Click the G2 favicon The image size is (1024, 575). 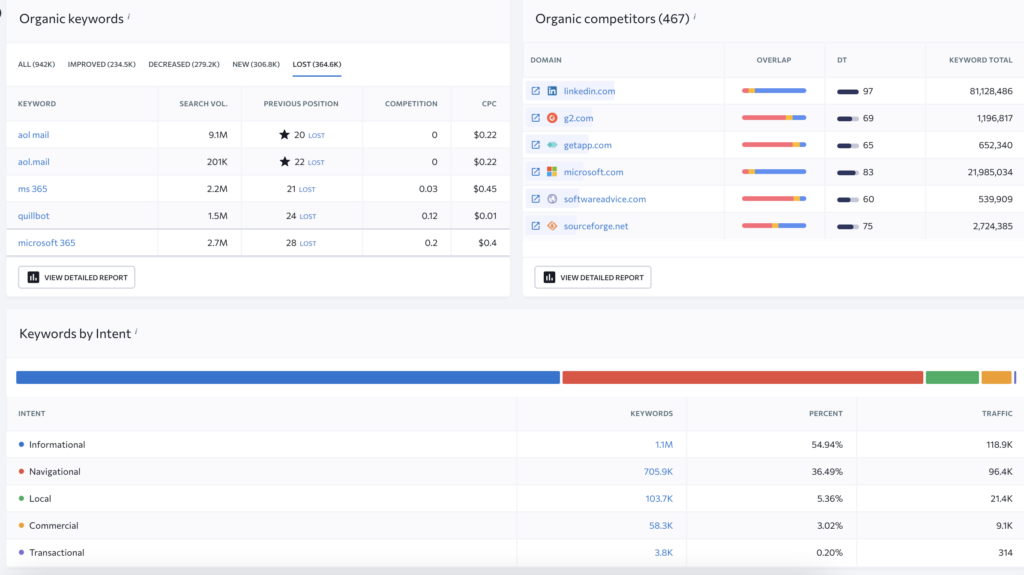(x=552, y=118)
